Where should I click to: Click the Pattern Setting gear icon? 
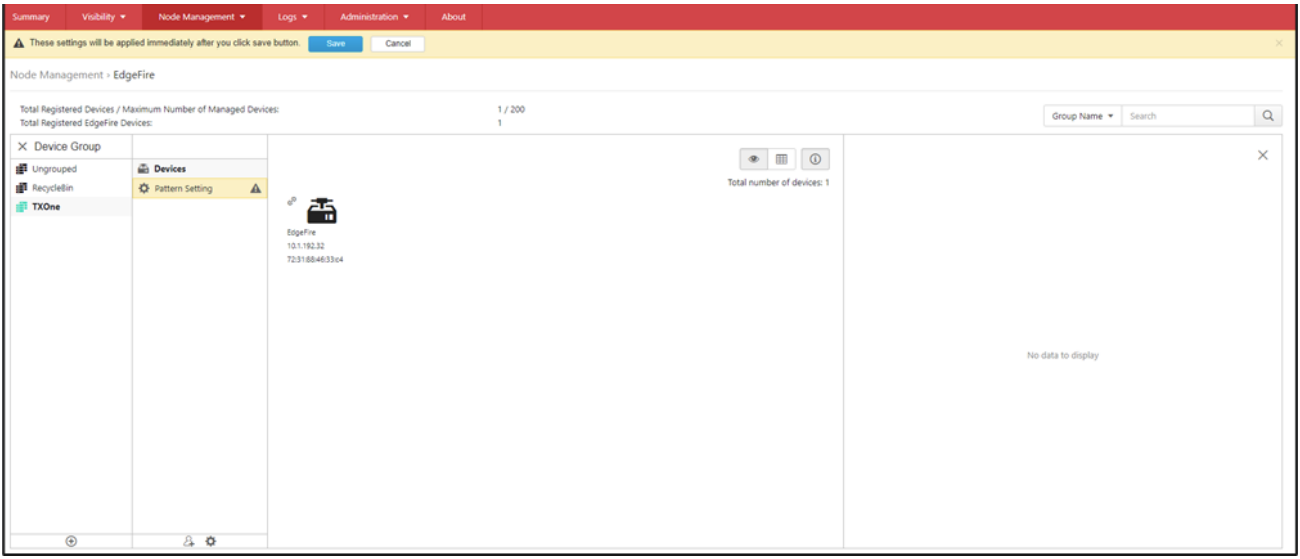(144, 188)
